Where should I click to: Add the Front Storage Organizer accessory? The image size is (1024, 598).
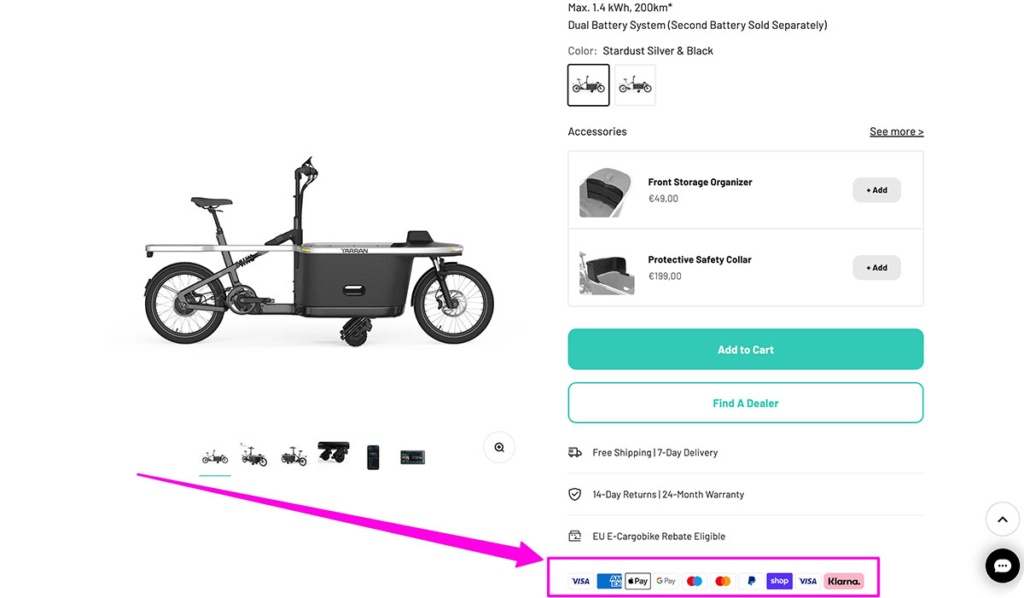point(876,190)
